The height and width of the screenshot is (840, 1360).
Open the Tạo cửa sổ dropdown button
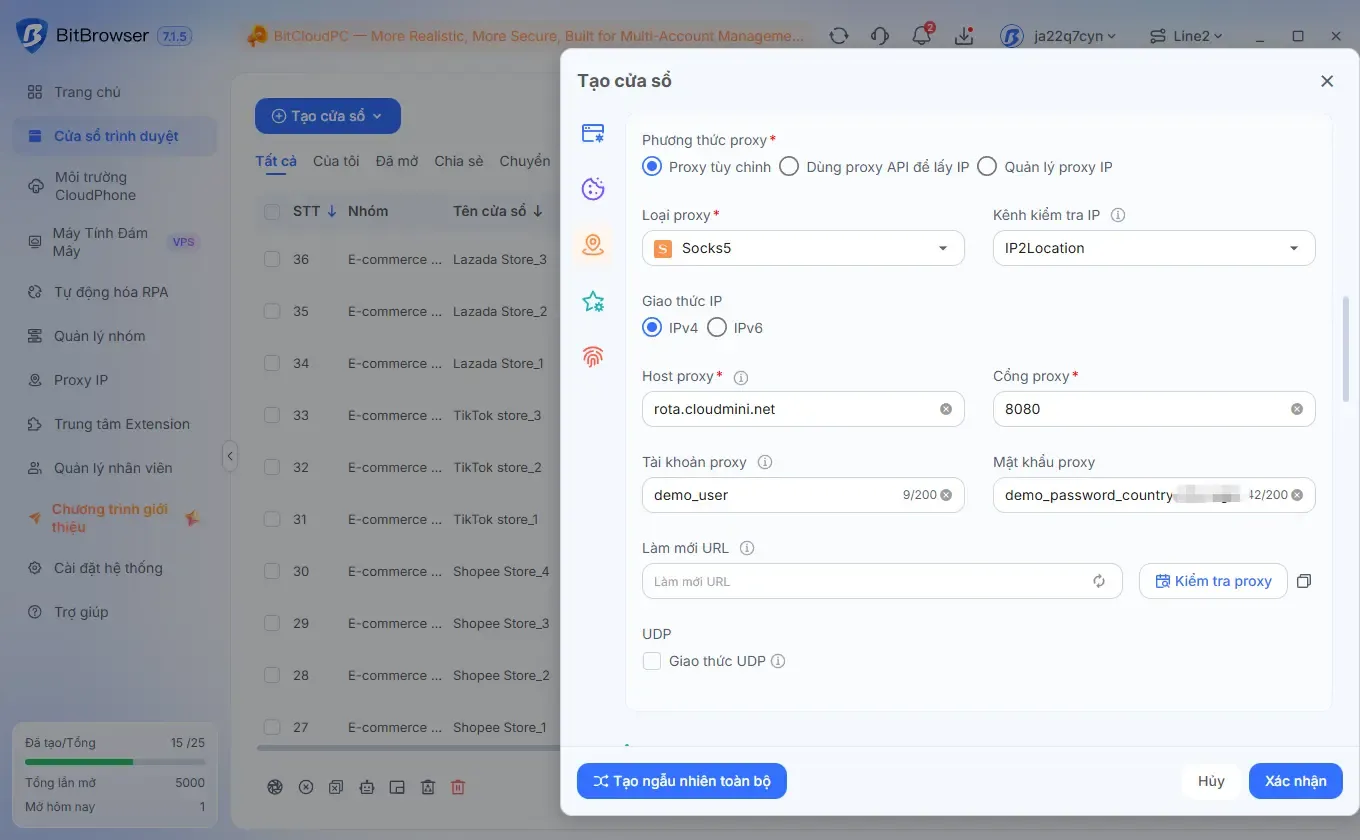328,116
